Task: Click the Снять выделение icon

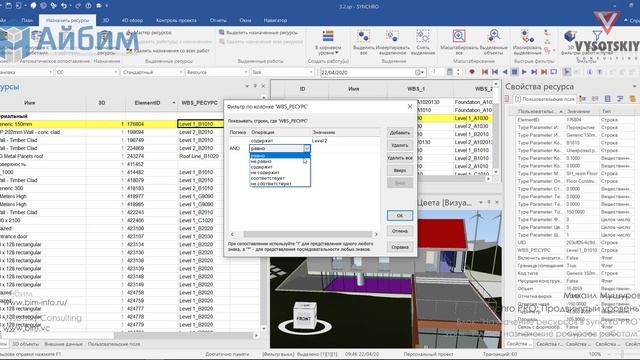Action: click(423, 37)
